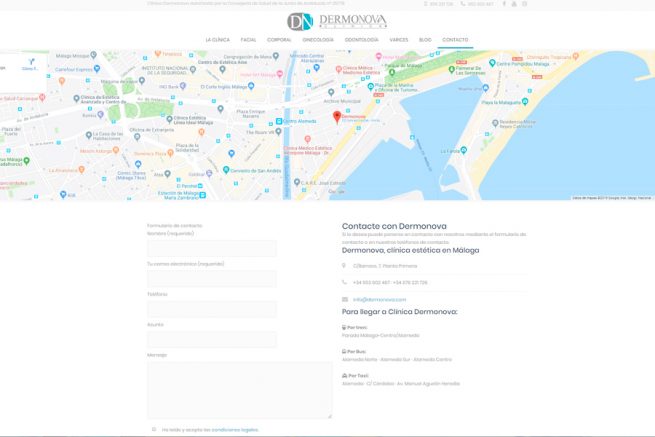Click the Google logo on the map

[x=336, y=191]
